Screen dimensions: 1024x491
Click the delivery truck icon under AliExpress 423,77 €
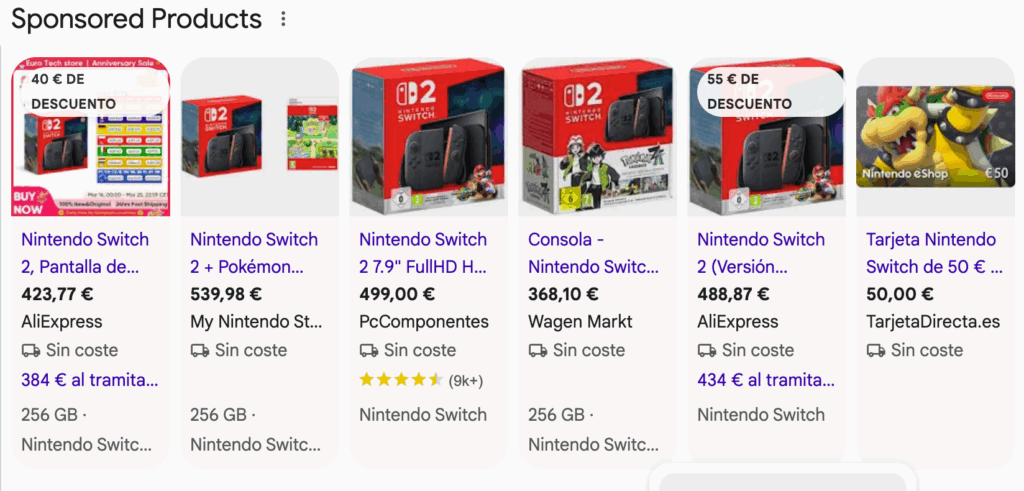coord(31,351)
